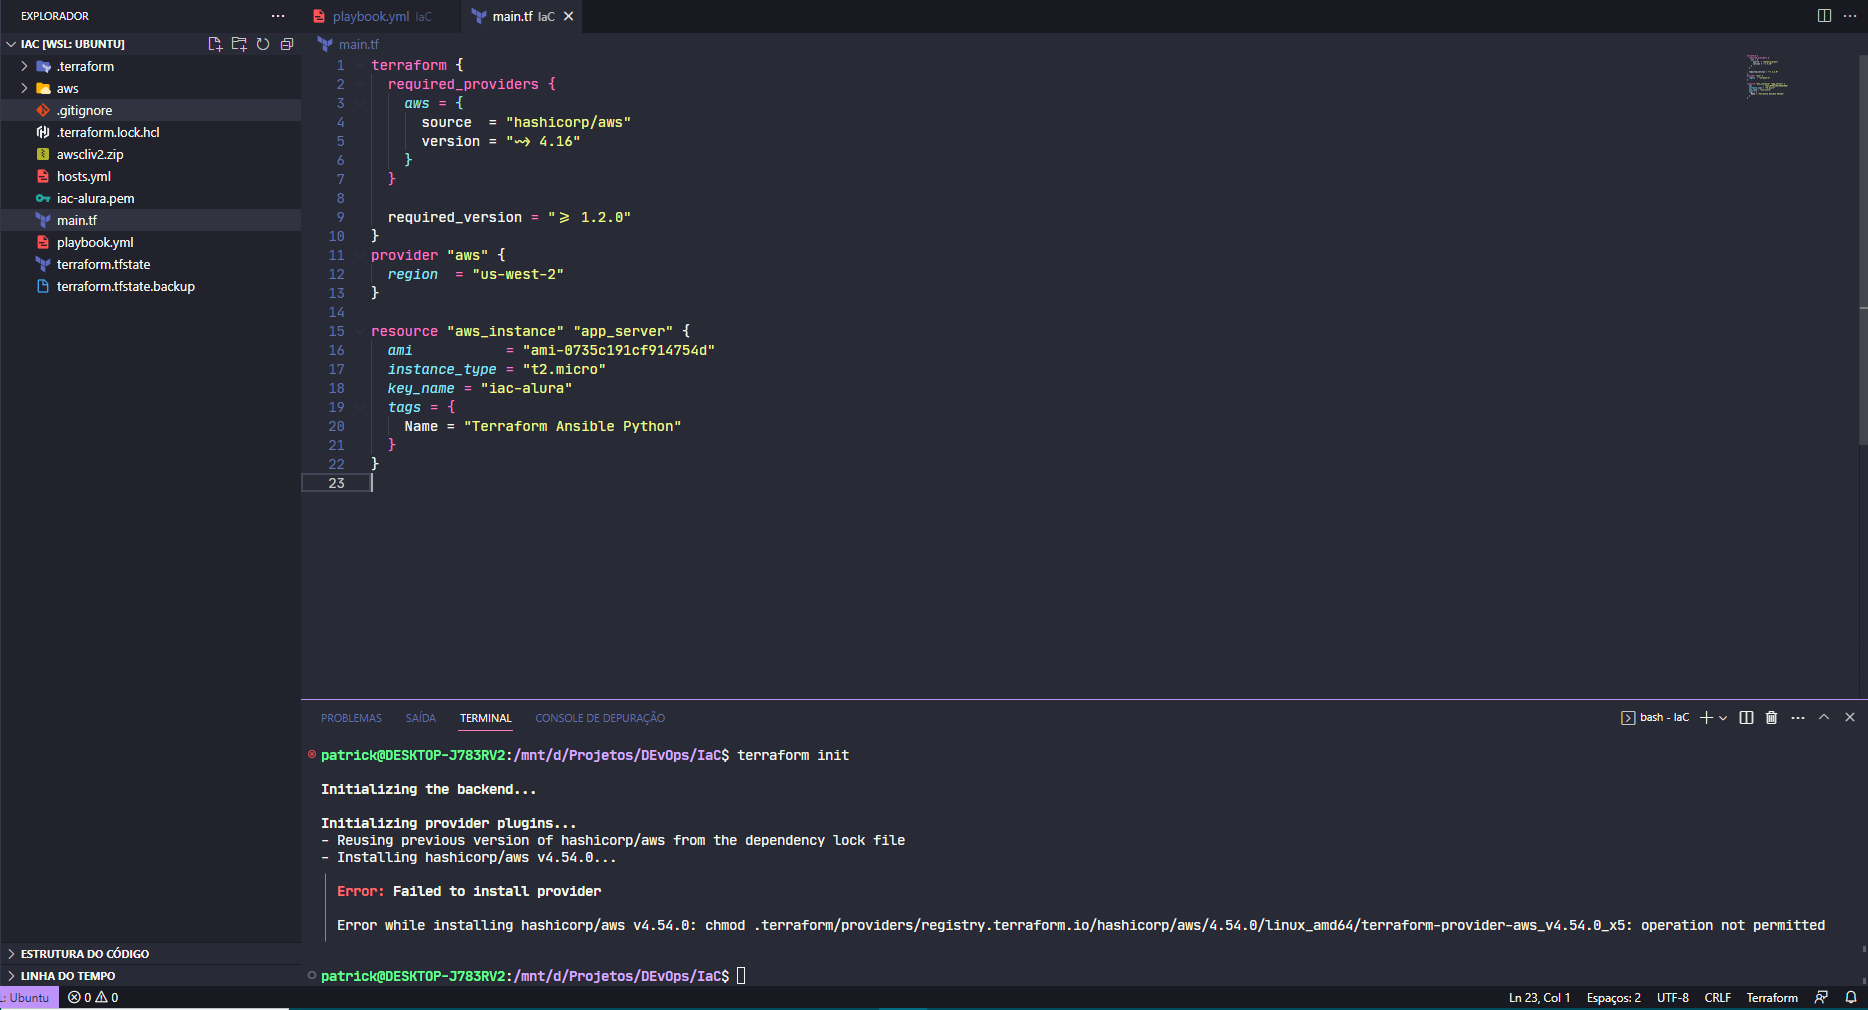
Task: Click the Ubuntu WSL remote indicator
Action: pyautogui.click(x=28, y=998)
